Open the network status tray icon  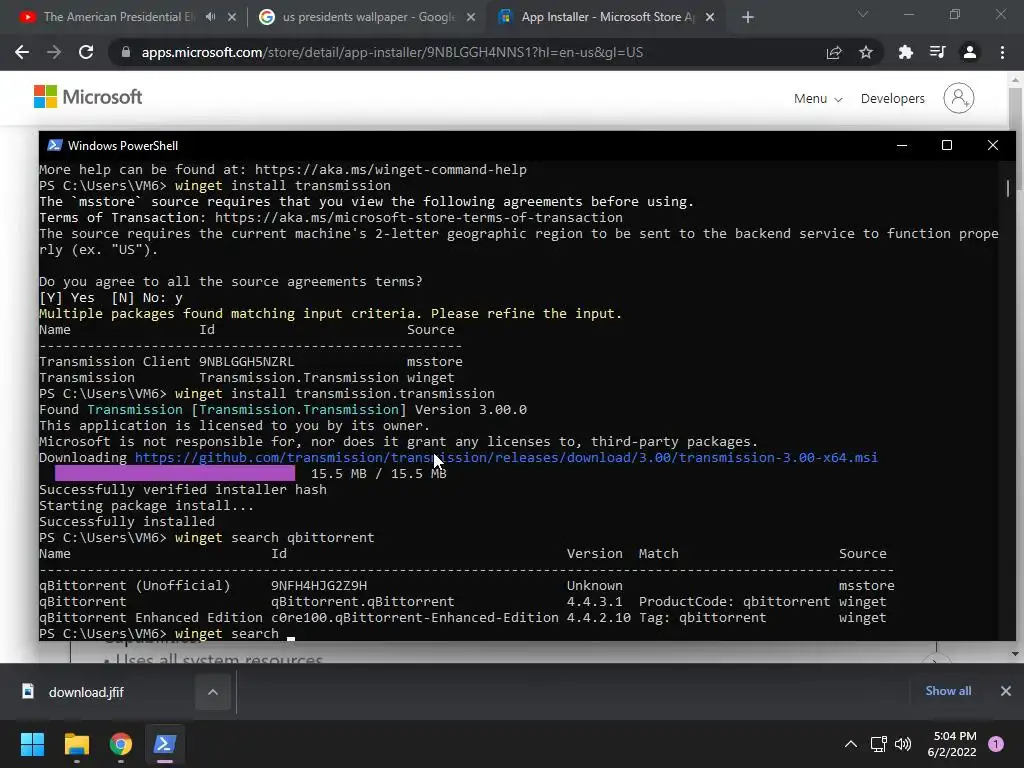click(x=878, y=744)
